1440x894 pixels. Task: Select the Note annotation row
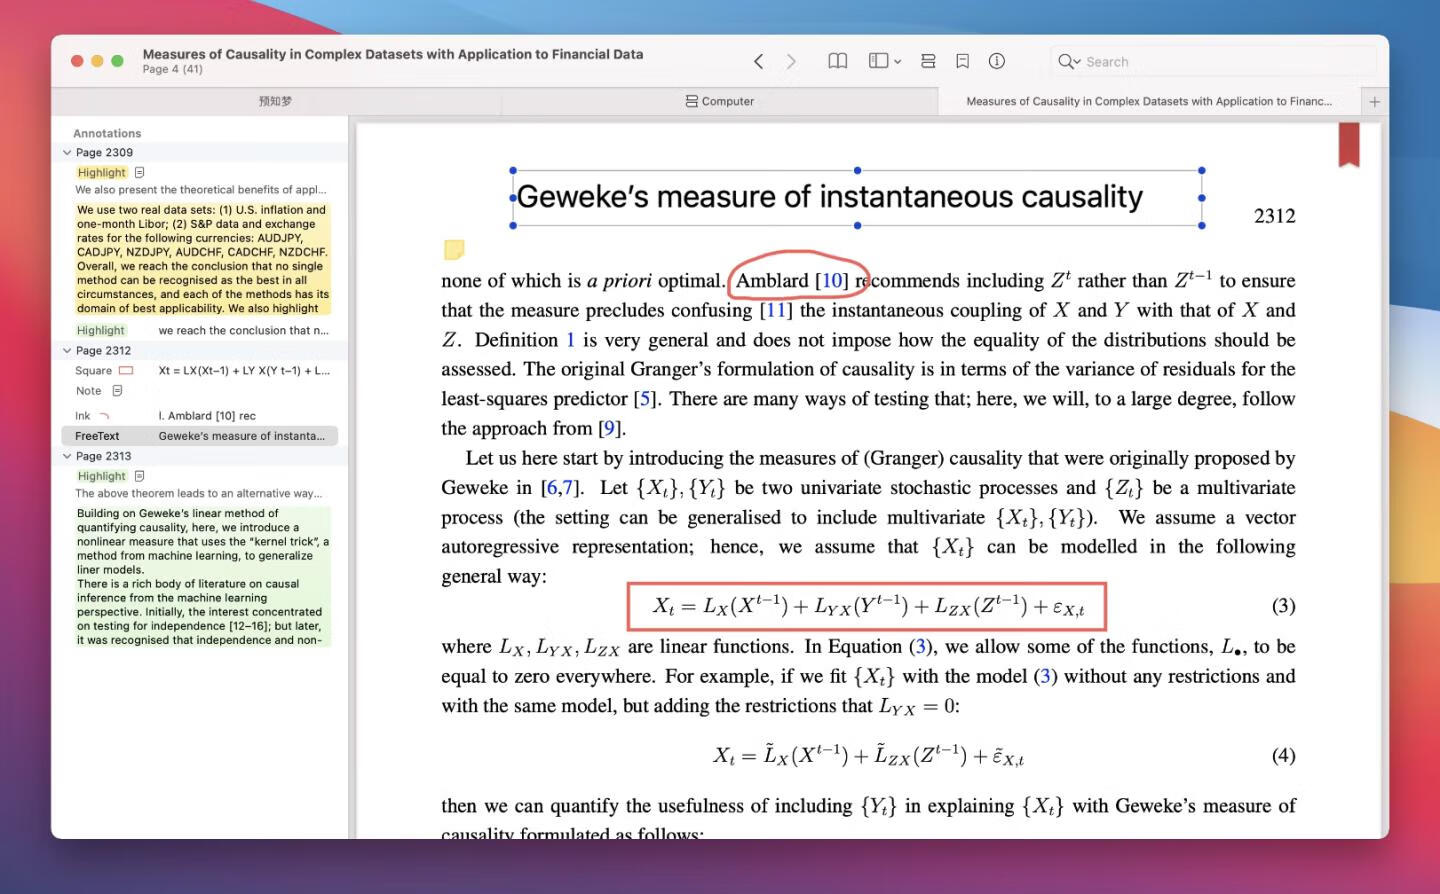coord(200,391)
